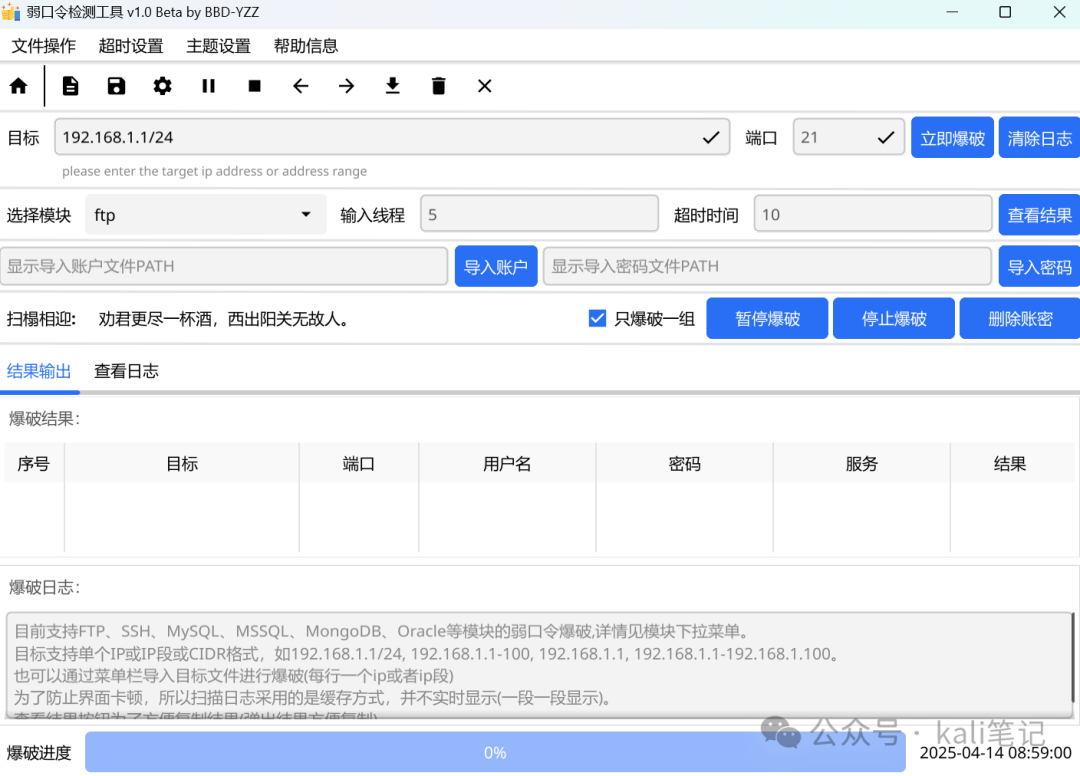Screen dimensions: 1080x776
Task: Click the trash icon in the toolbar
Action: [438, 86]
